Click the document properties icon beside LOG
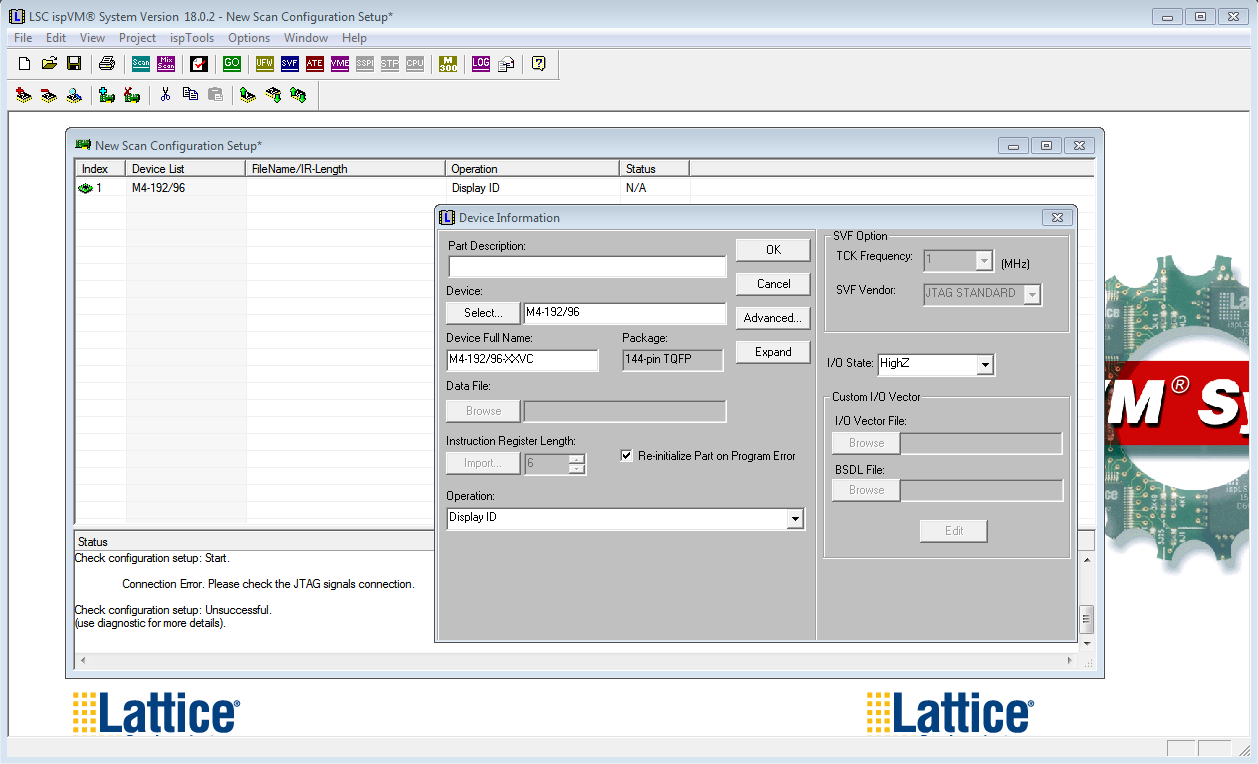Viewport: 1258px width, 764px height. [506, 64]
